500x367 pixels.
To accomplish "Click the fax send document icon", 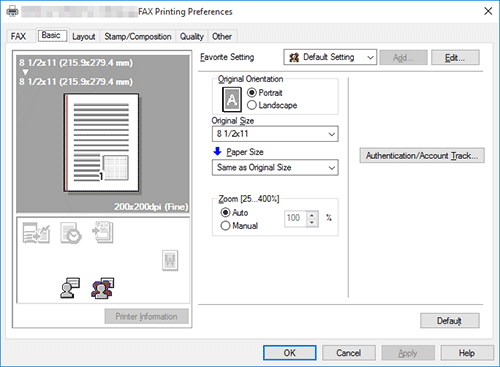I will pos(36,233).
